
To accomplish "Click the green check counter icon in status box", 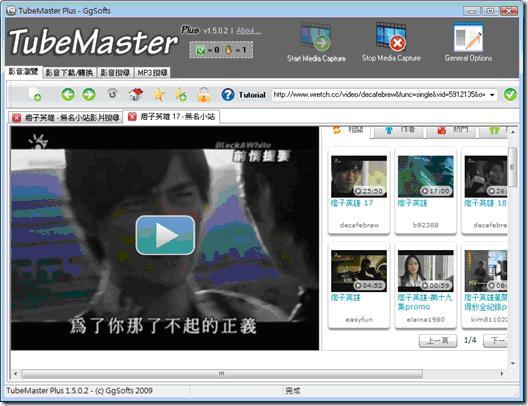I will tap(200, 50).
